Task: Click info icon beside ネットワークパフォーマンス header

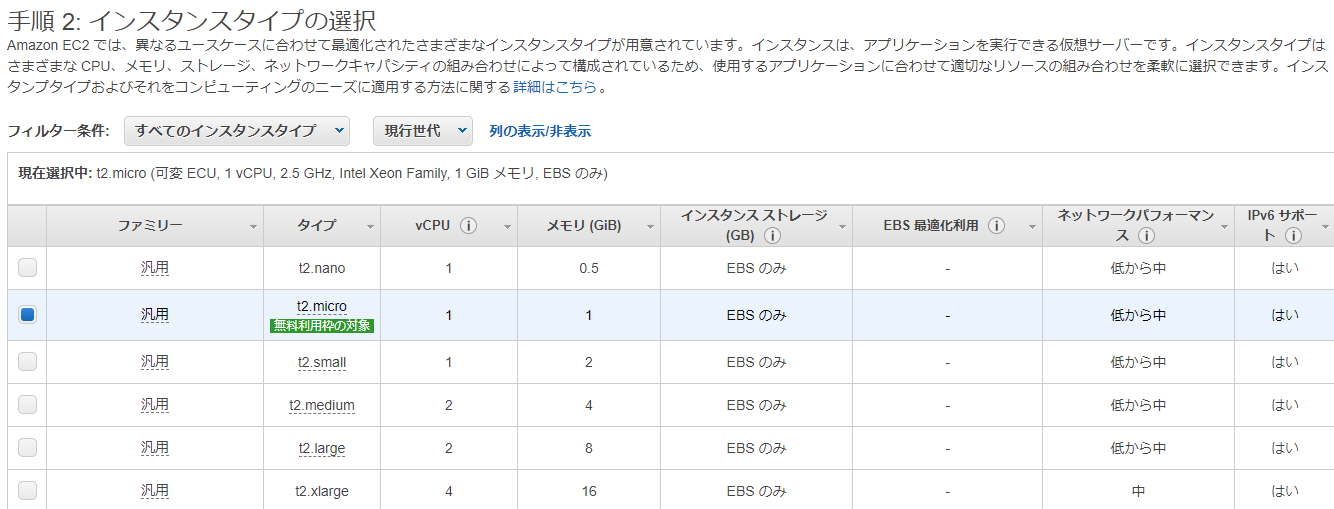Action: tap(1146, 236)
